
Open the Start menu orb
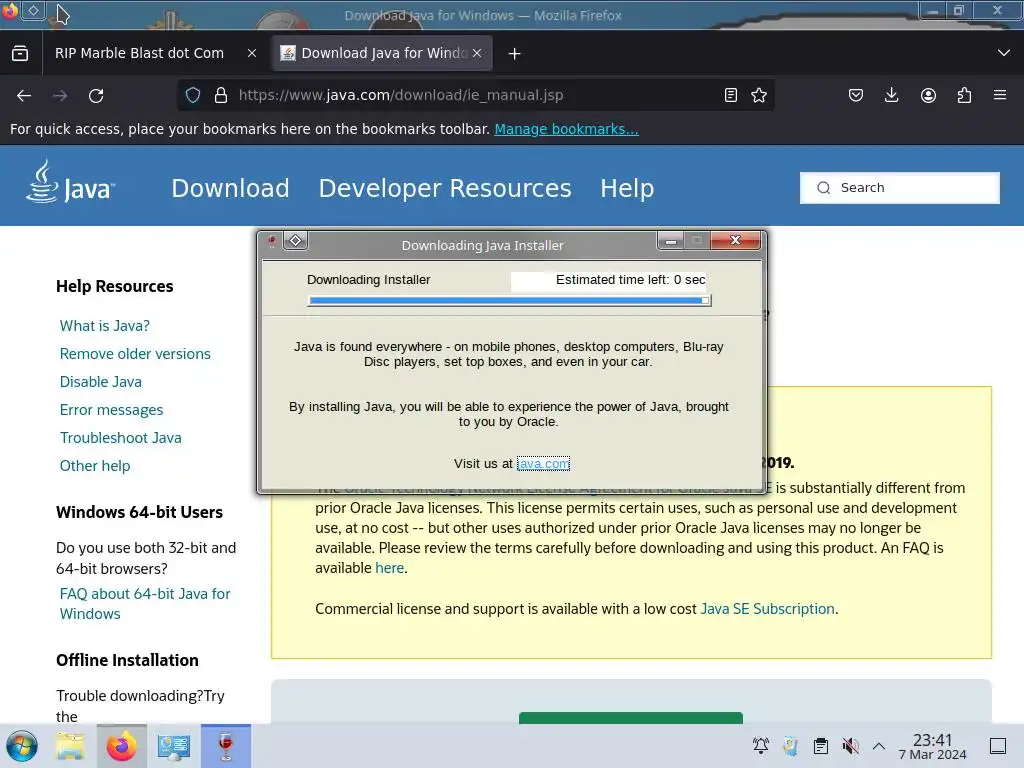22,746
